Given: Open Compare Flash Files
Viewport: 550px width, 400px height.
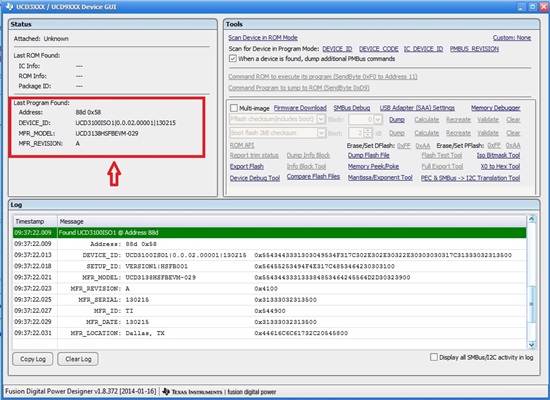Looking at the screenshot, I should tap(313, 176).
